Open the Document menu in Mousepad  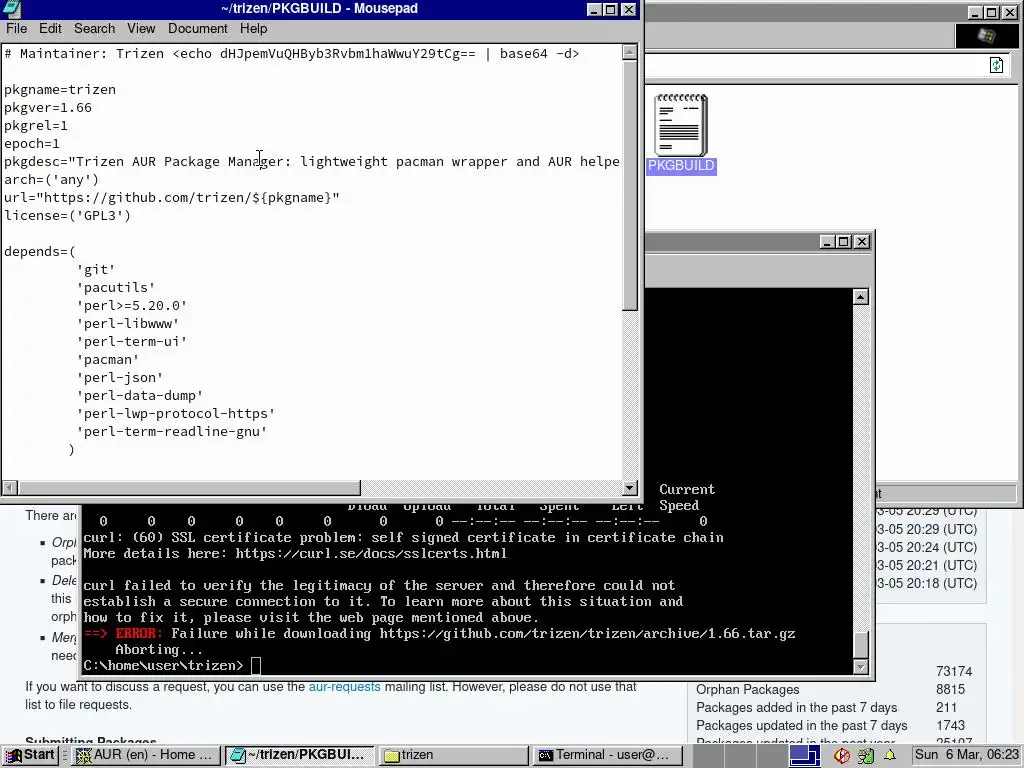198,29
